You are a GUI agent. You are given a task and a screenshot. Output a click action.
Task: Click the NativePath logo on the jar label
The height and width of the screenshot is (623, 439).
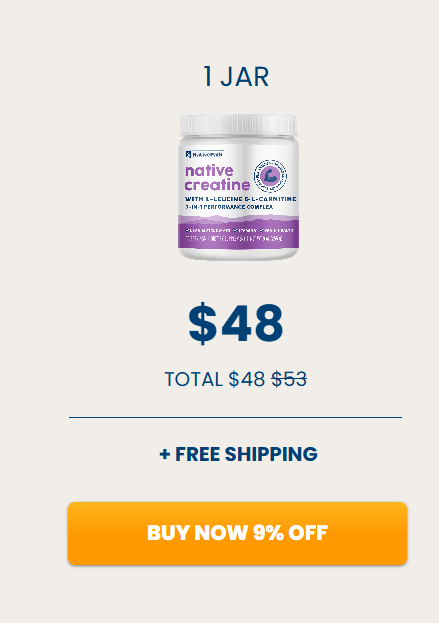(204, 154)
